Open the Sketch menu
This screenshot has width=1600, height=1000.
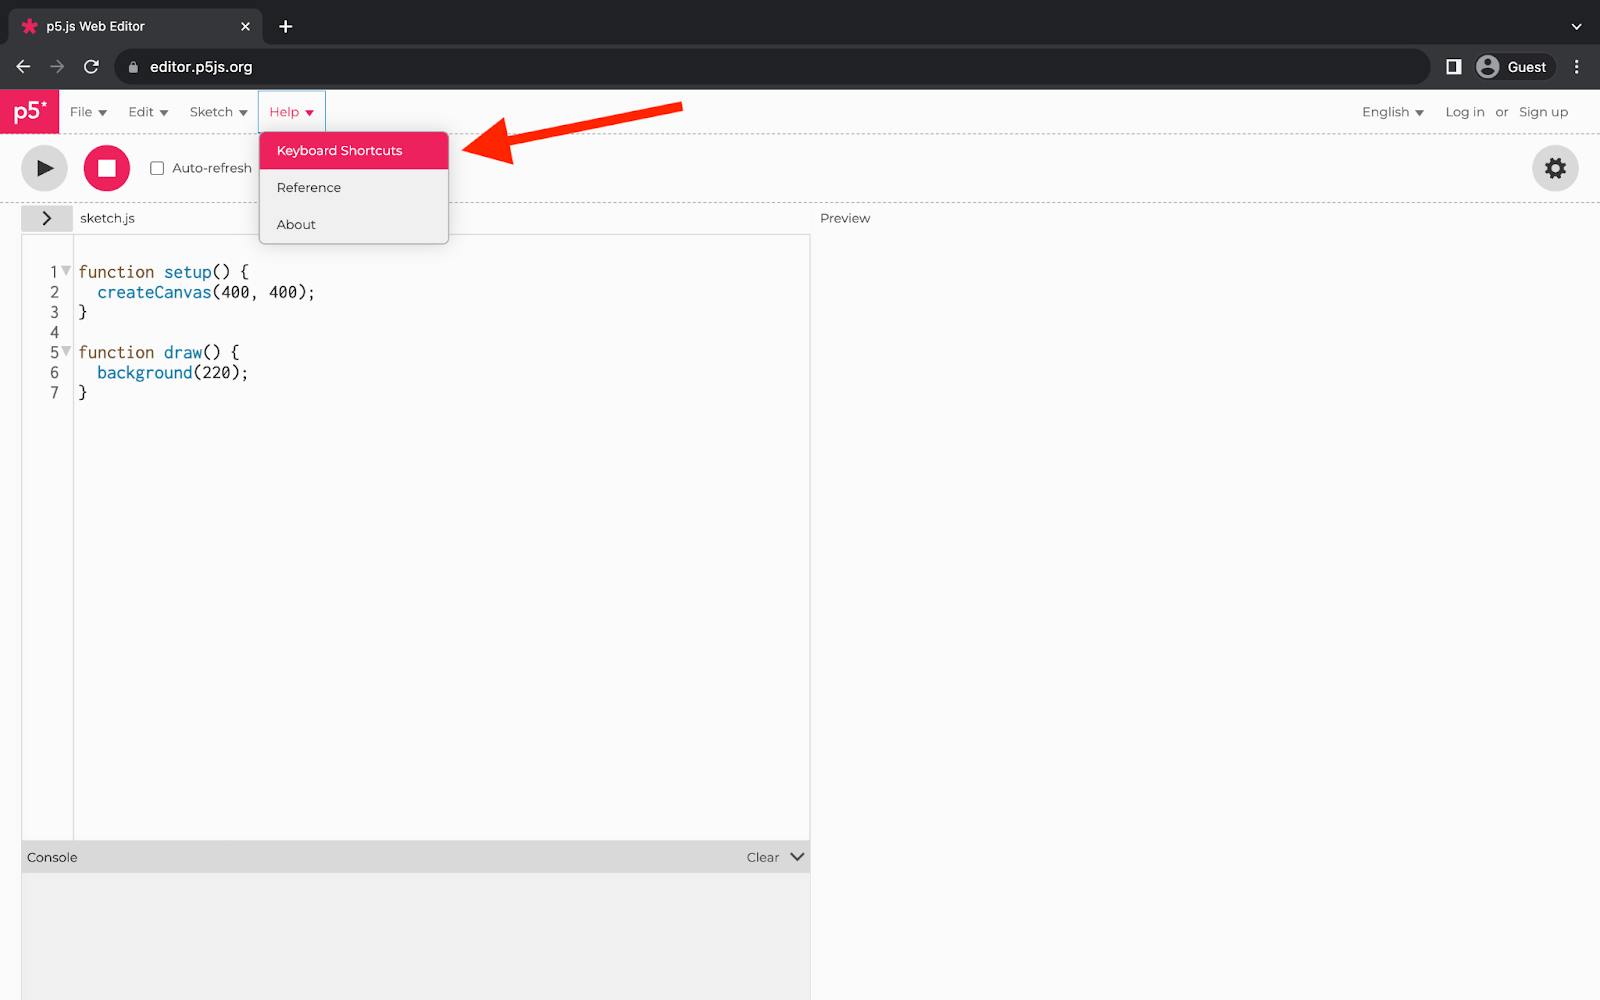click(217, 112)
